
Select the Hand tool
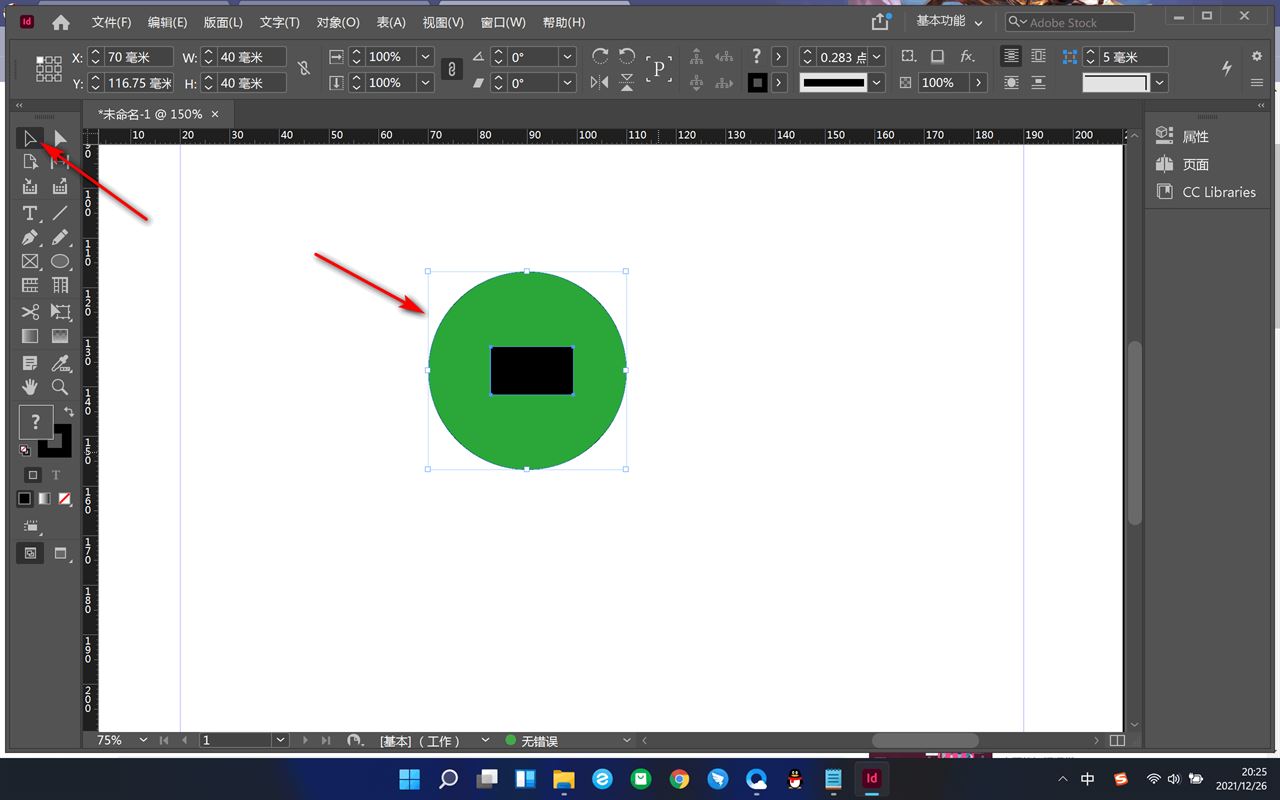pos(30,387)
